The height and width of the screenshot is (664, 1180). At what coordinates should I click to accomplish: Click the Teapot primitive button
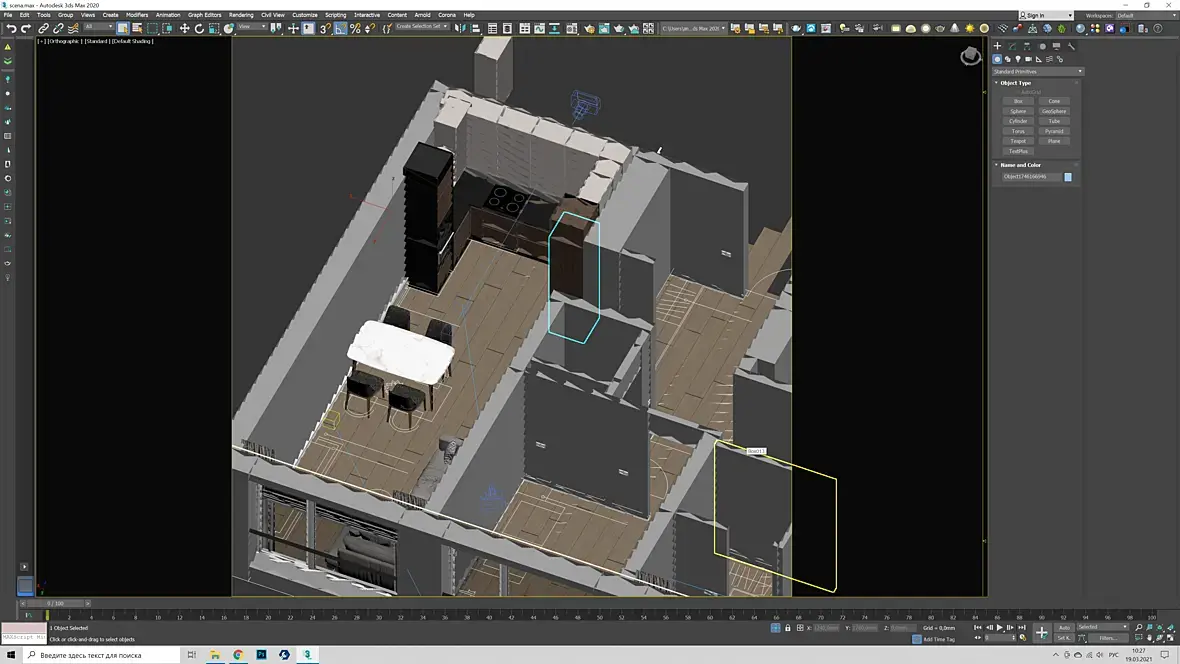pos(1018,141)
